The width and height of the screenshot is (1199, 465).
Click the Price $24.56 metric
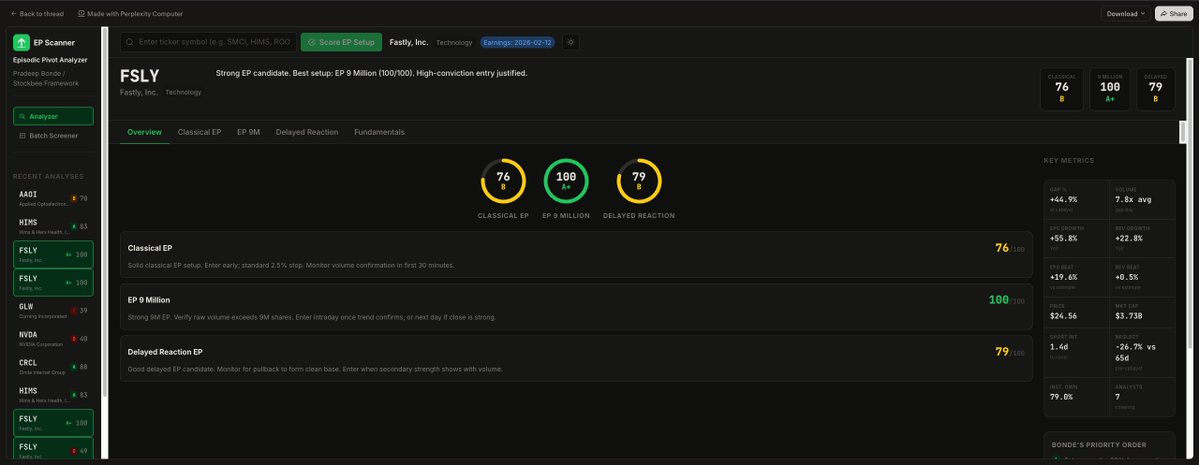pyautogui.click(x=1077, y=312)
